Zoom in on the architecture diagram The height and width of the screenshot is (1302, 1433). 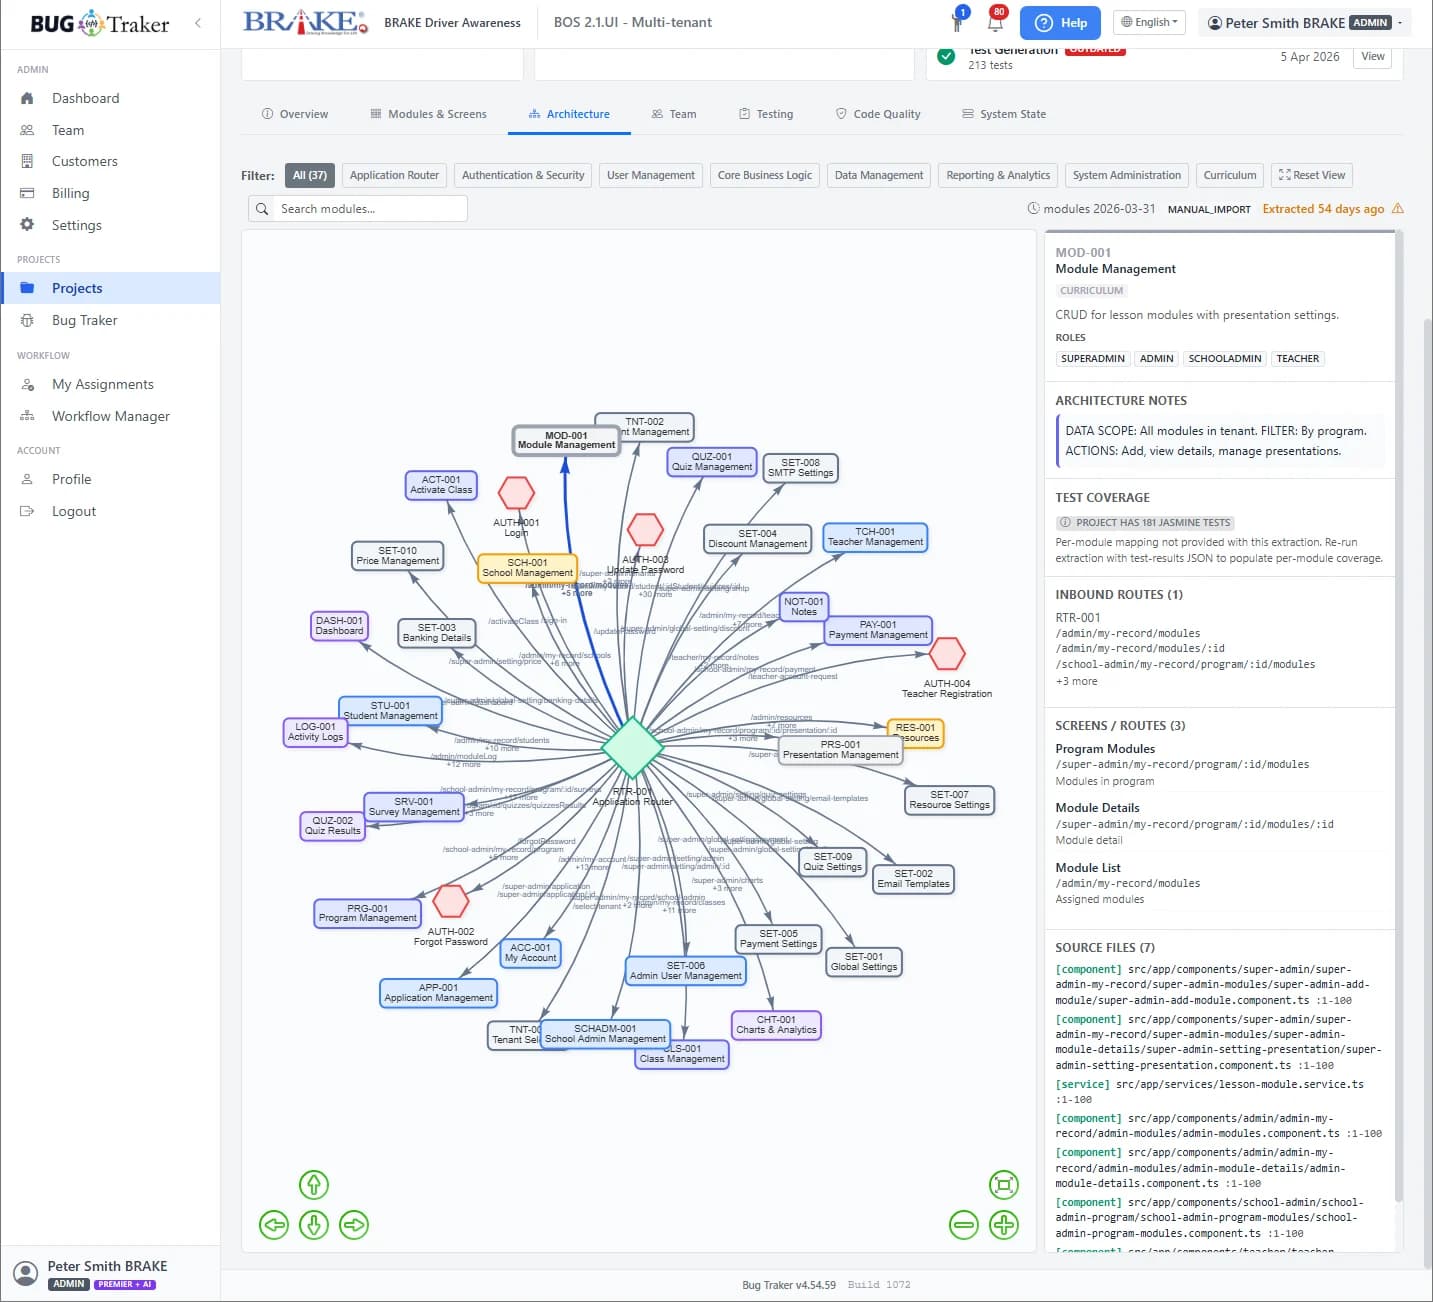(1004, 1225)
